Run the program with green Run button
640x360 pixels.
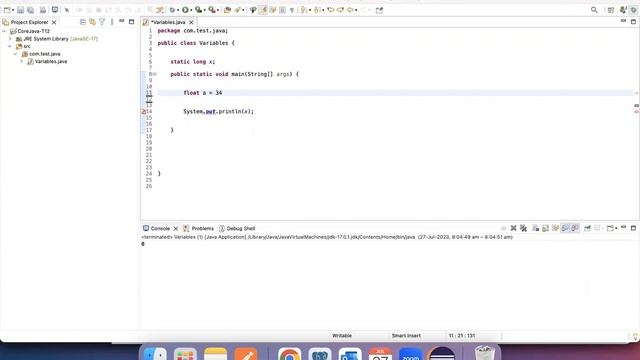[x=185, y=10]
